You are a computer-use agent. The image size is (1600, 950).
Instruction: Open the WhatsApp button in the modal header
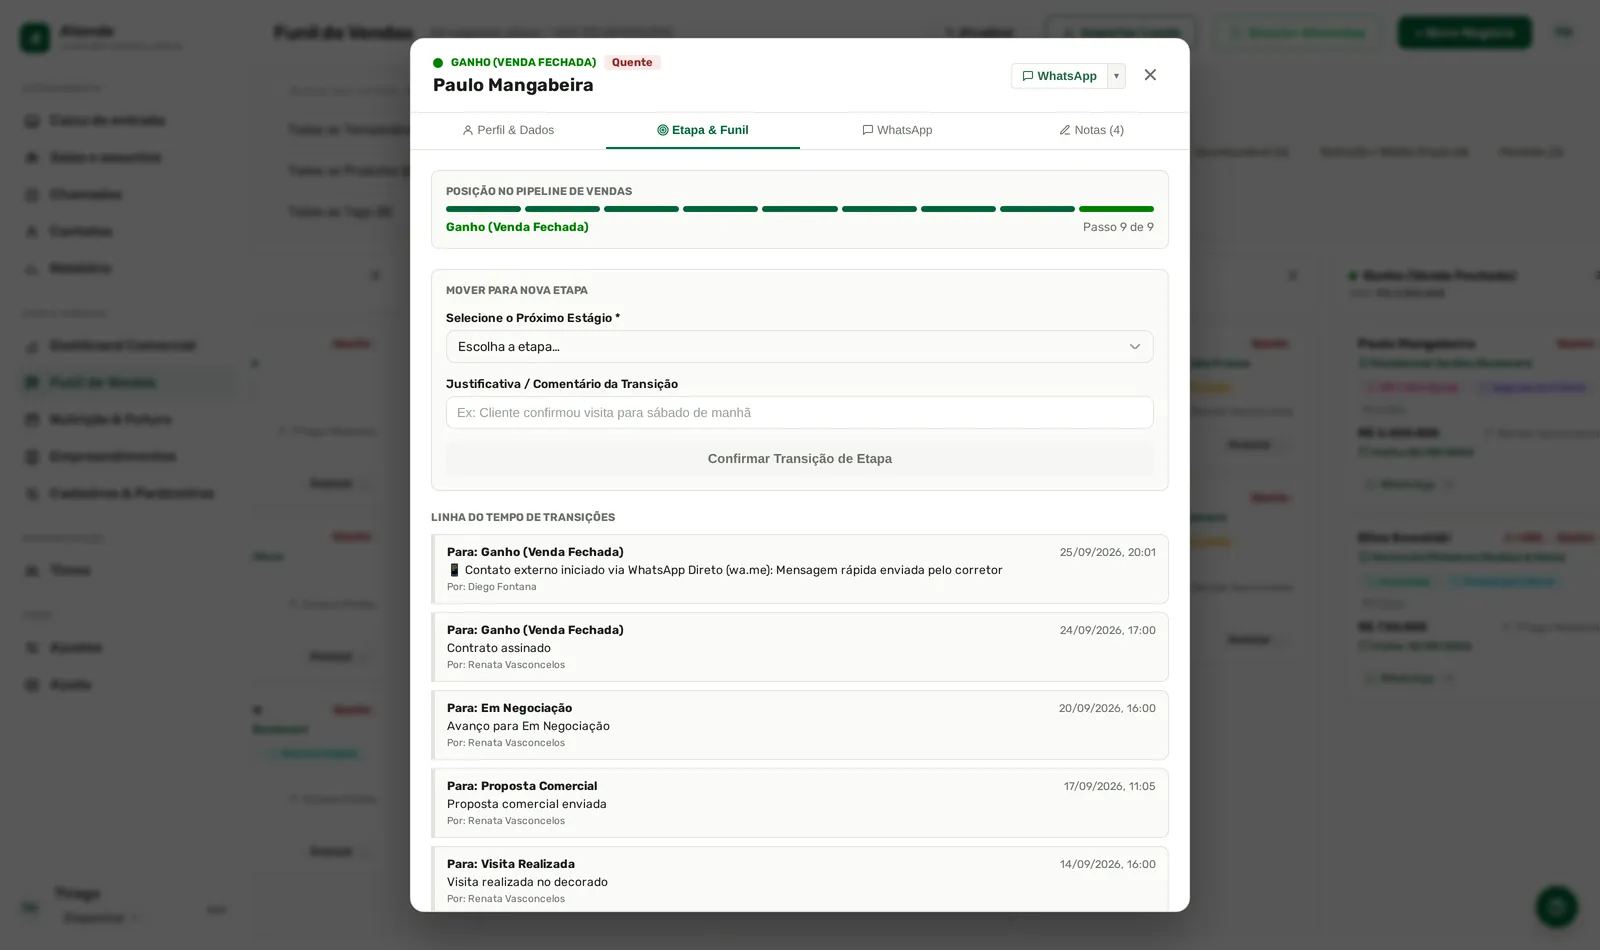click(1059, 76)
